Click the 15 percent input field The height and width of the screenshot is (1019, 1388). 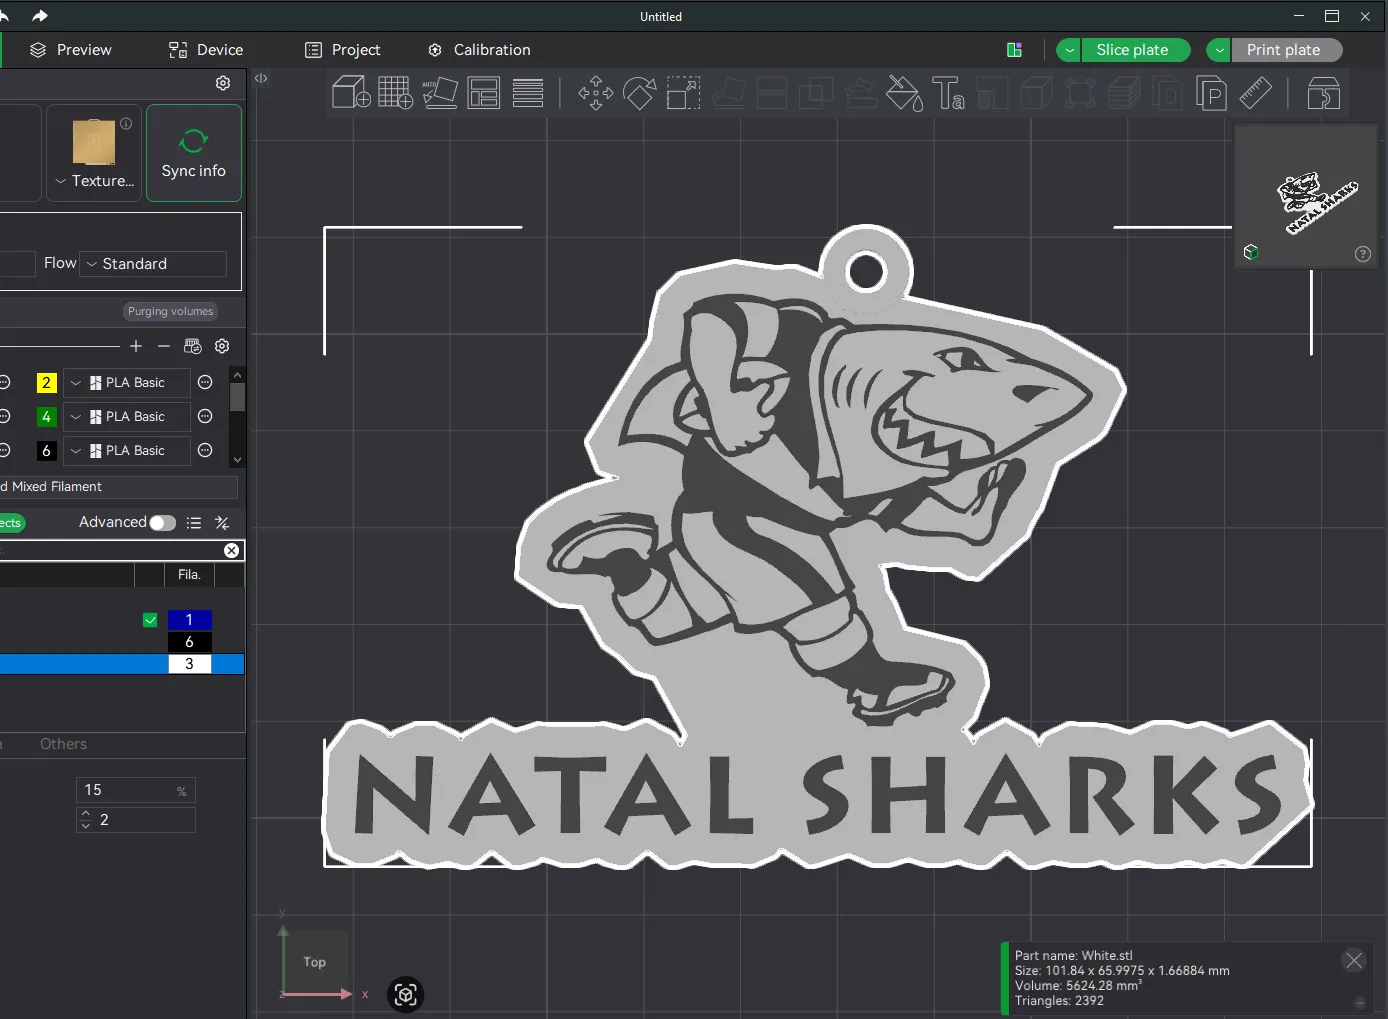tap(135, 790)
